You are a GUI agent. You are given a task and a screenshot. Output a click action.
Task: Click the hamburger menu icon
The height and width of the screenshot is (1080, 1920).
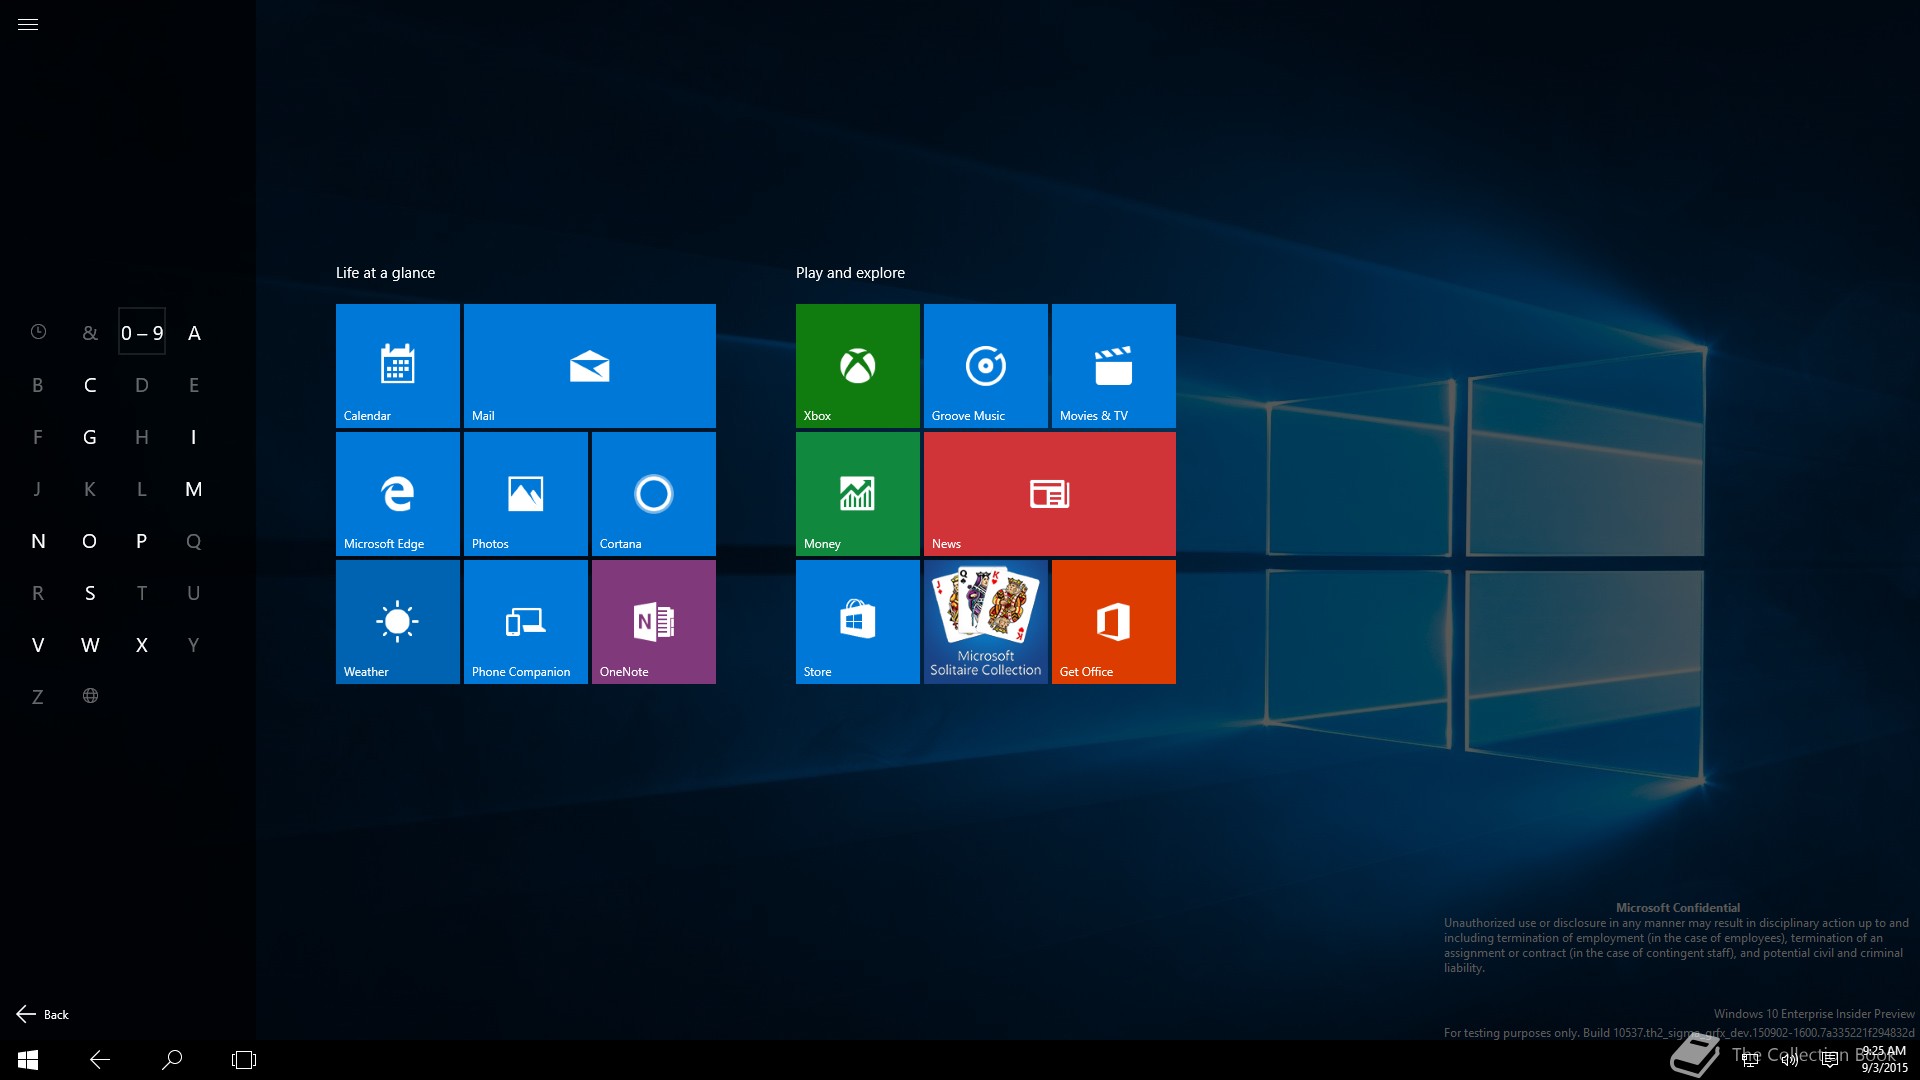pyautogui.click(x=28, y=25)
